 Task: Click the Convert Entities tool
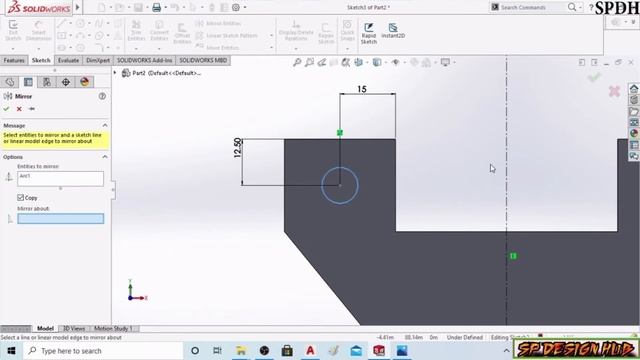[x=159, y=31]
